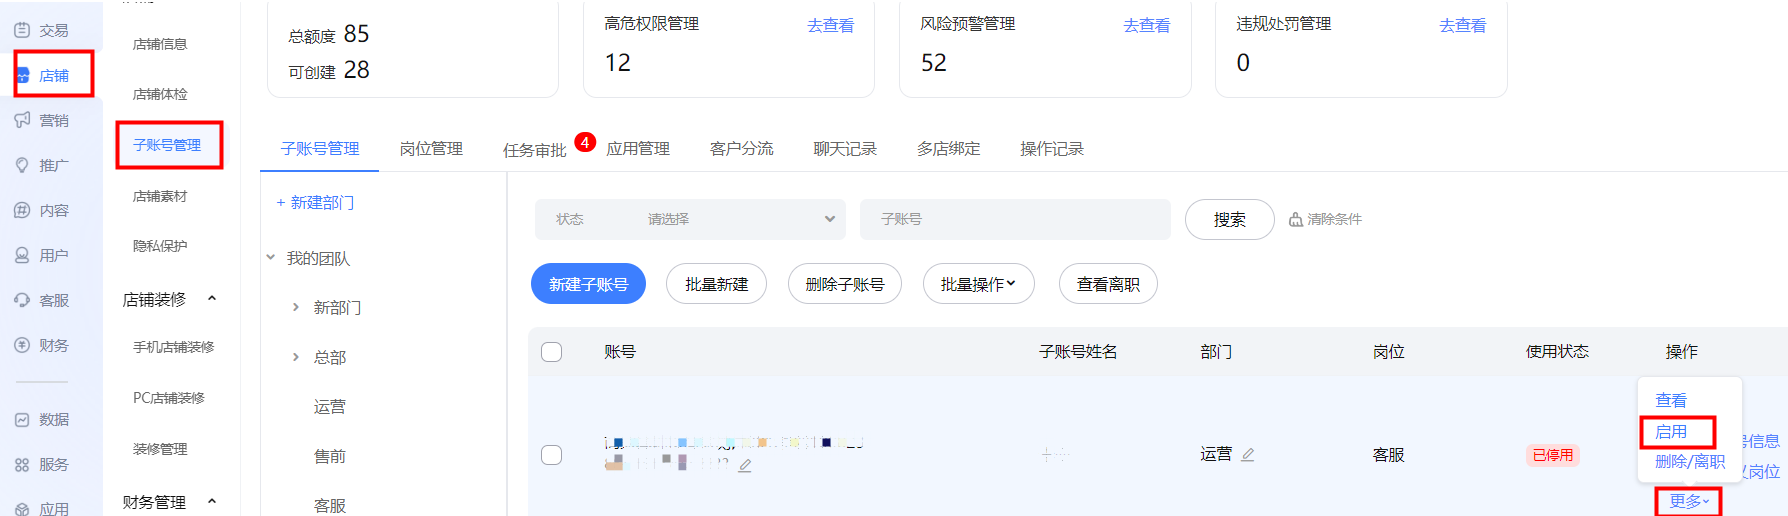Edit the account name pencil icon
The width and height of the screenshot is (1788, 516).
point(745,465)
